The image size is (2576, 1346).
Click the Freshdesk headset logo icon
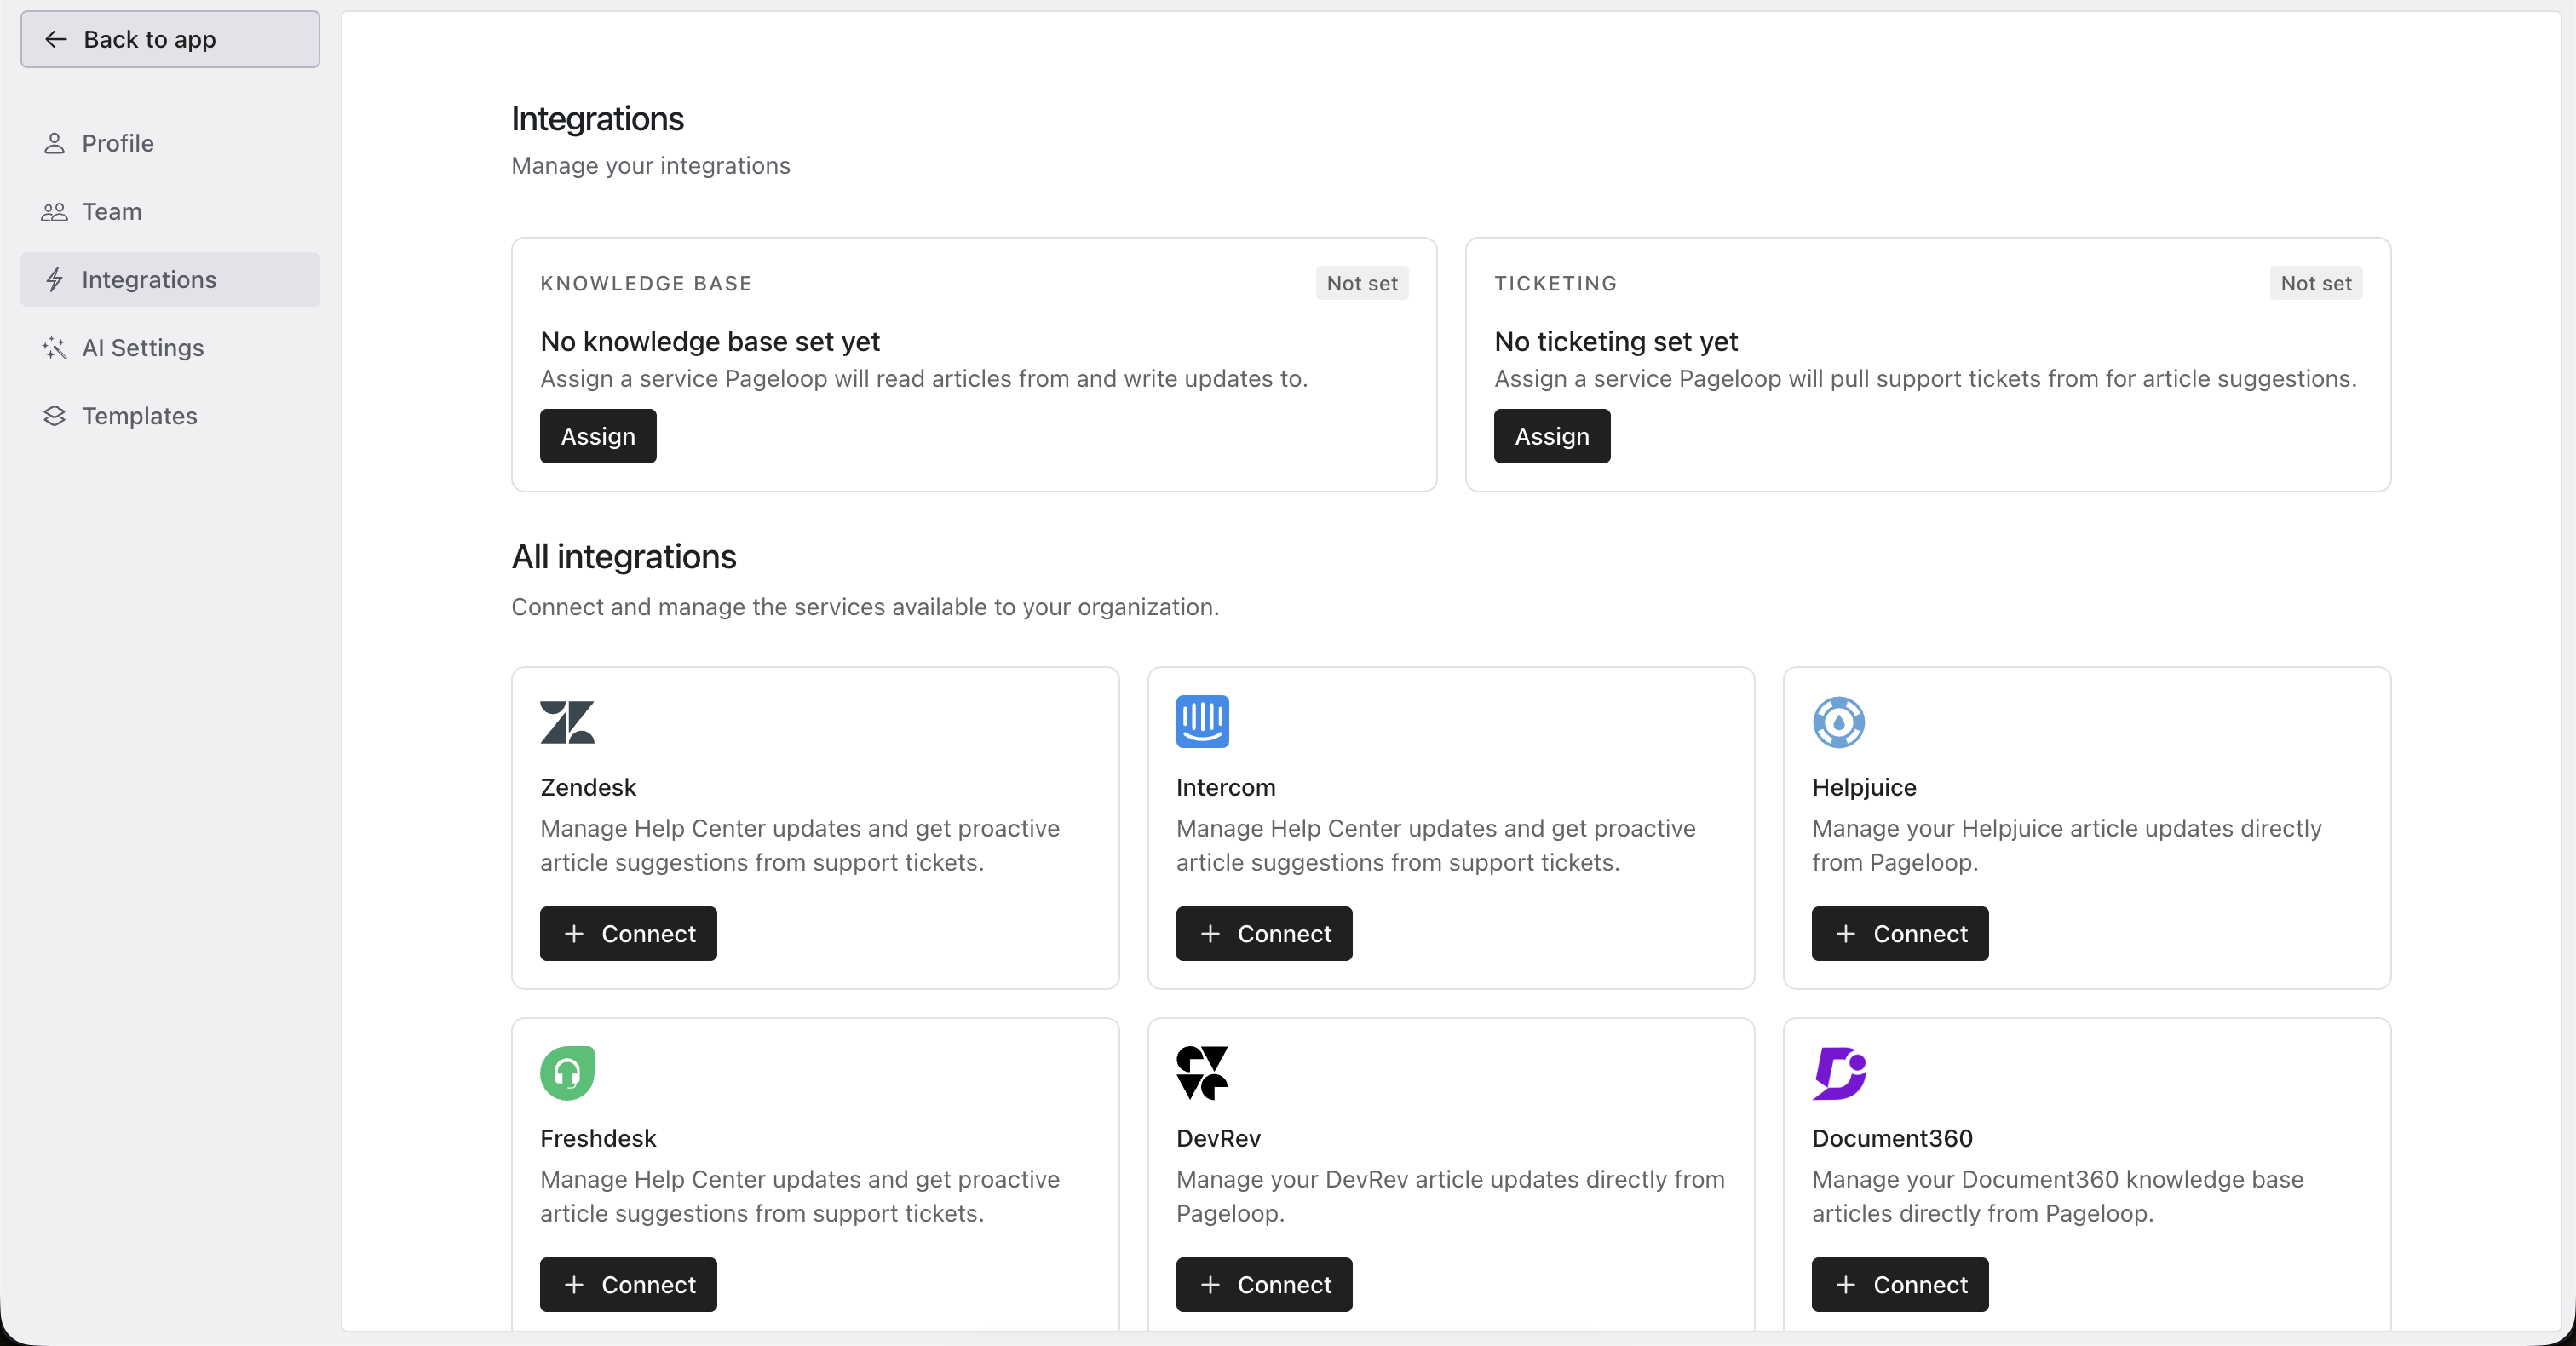567,1072
